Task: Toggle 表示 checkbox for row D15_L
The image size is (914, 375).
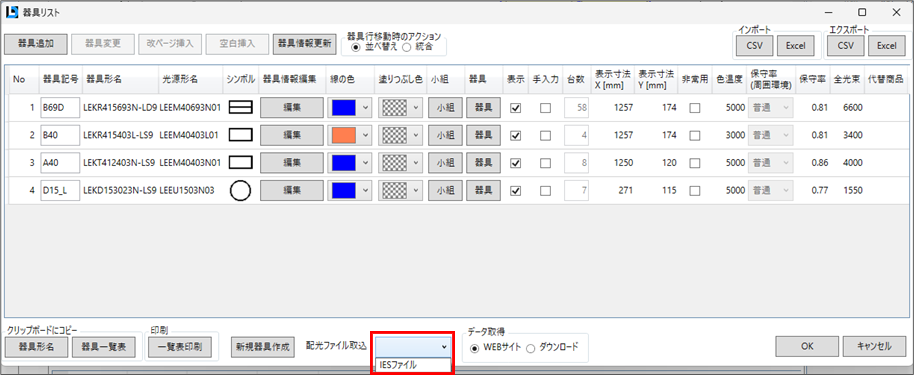Action: pyautogui.click(x=515, y=191)
